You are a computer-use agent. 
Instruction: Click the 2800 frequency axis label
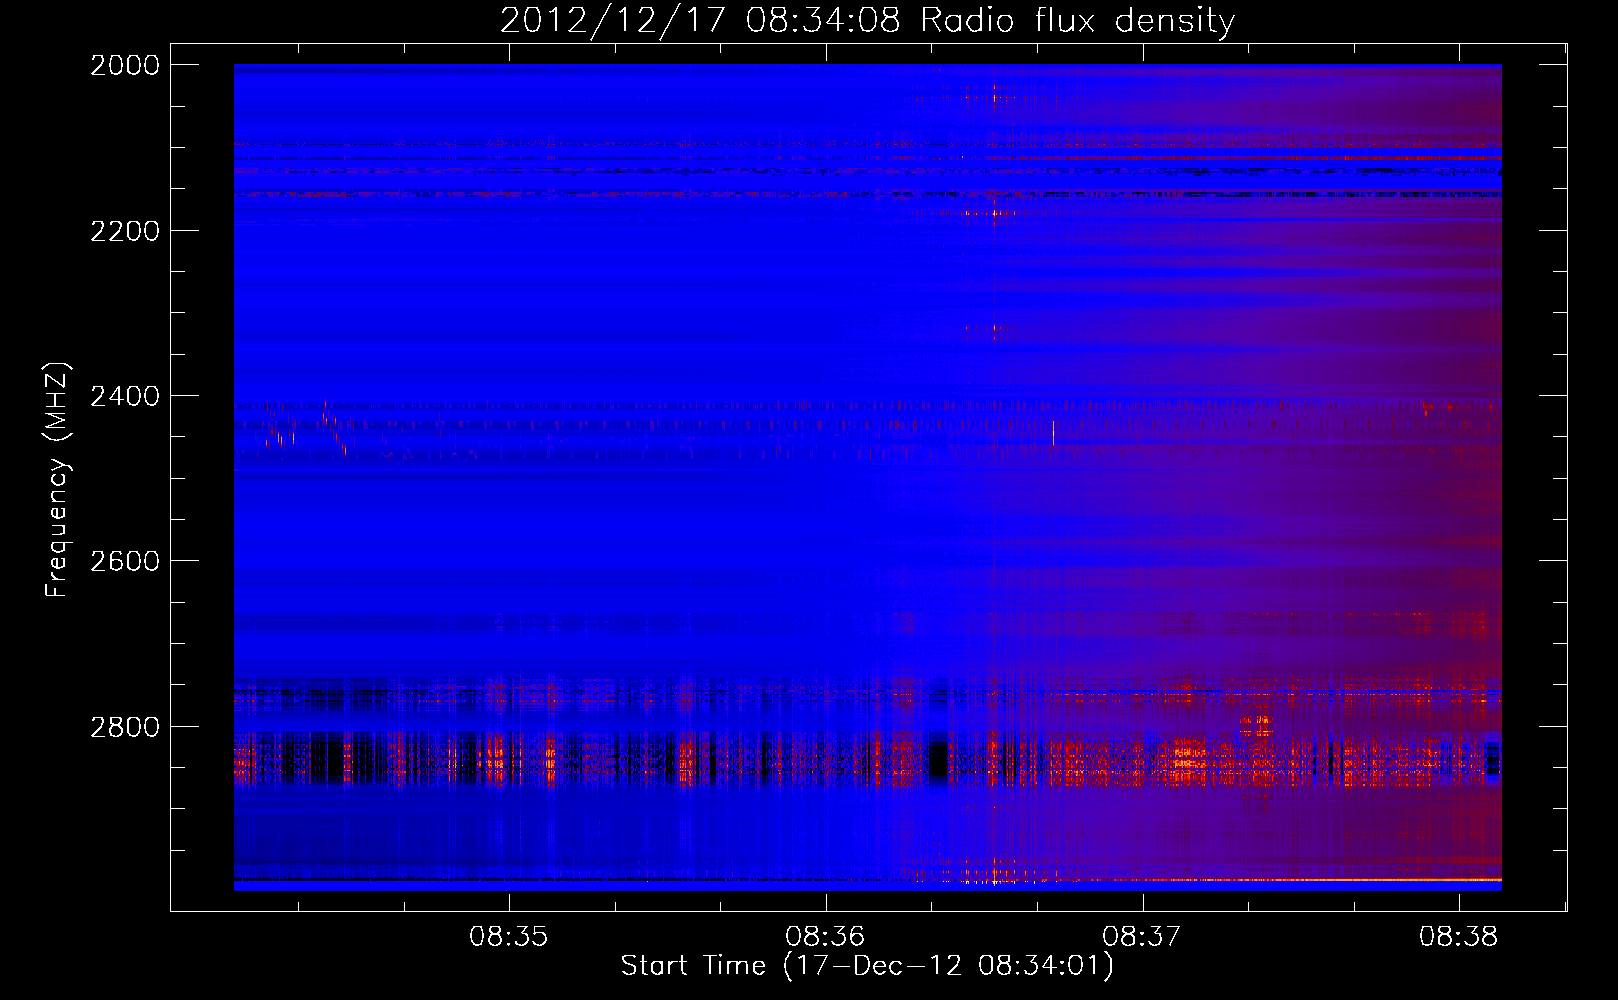[x=125, y=727]
